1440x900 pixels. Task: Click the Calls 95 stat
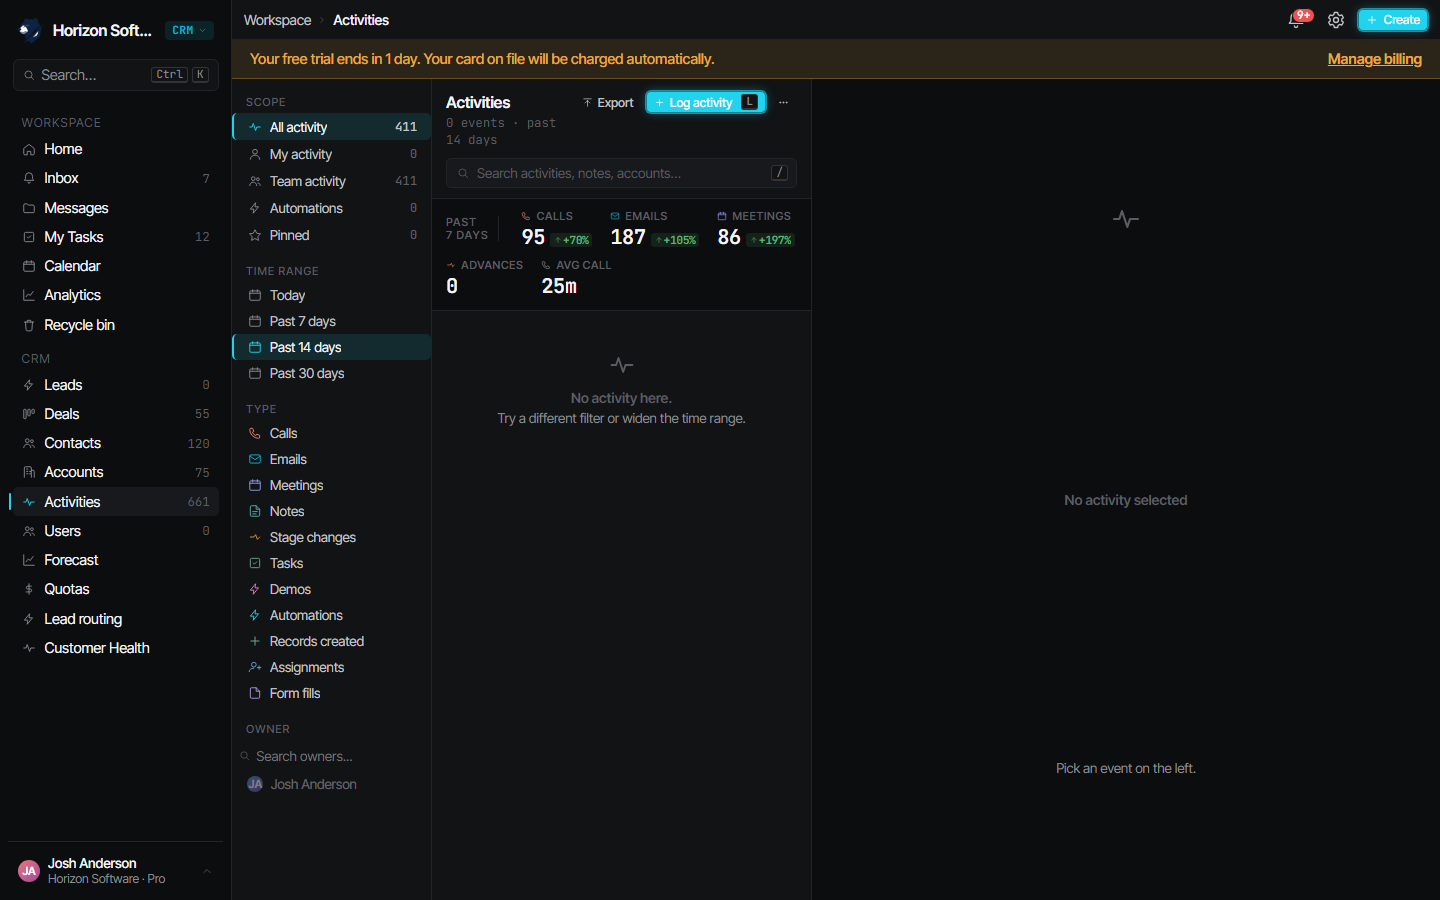556,229
